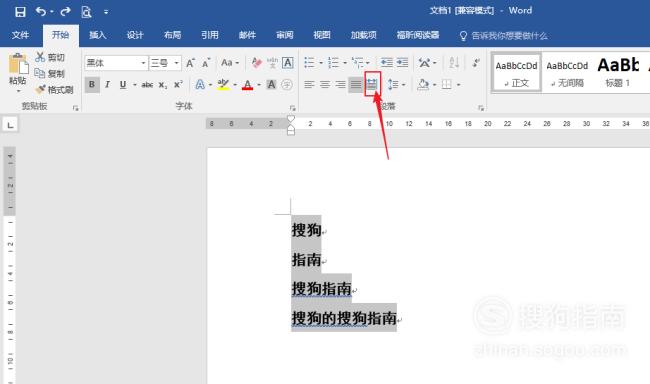This screenshot has width=650, height=384.
Task: Click the clear formatting eraser icon
Action: click(257, 63)
